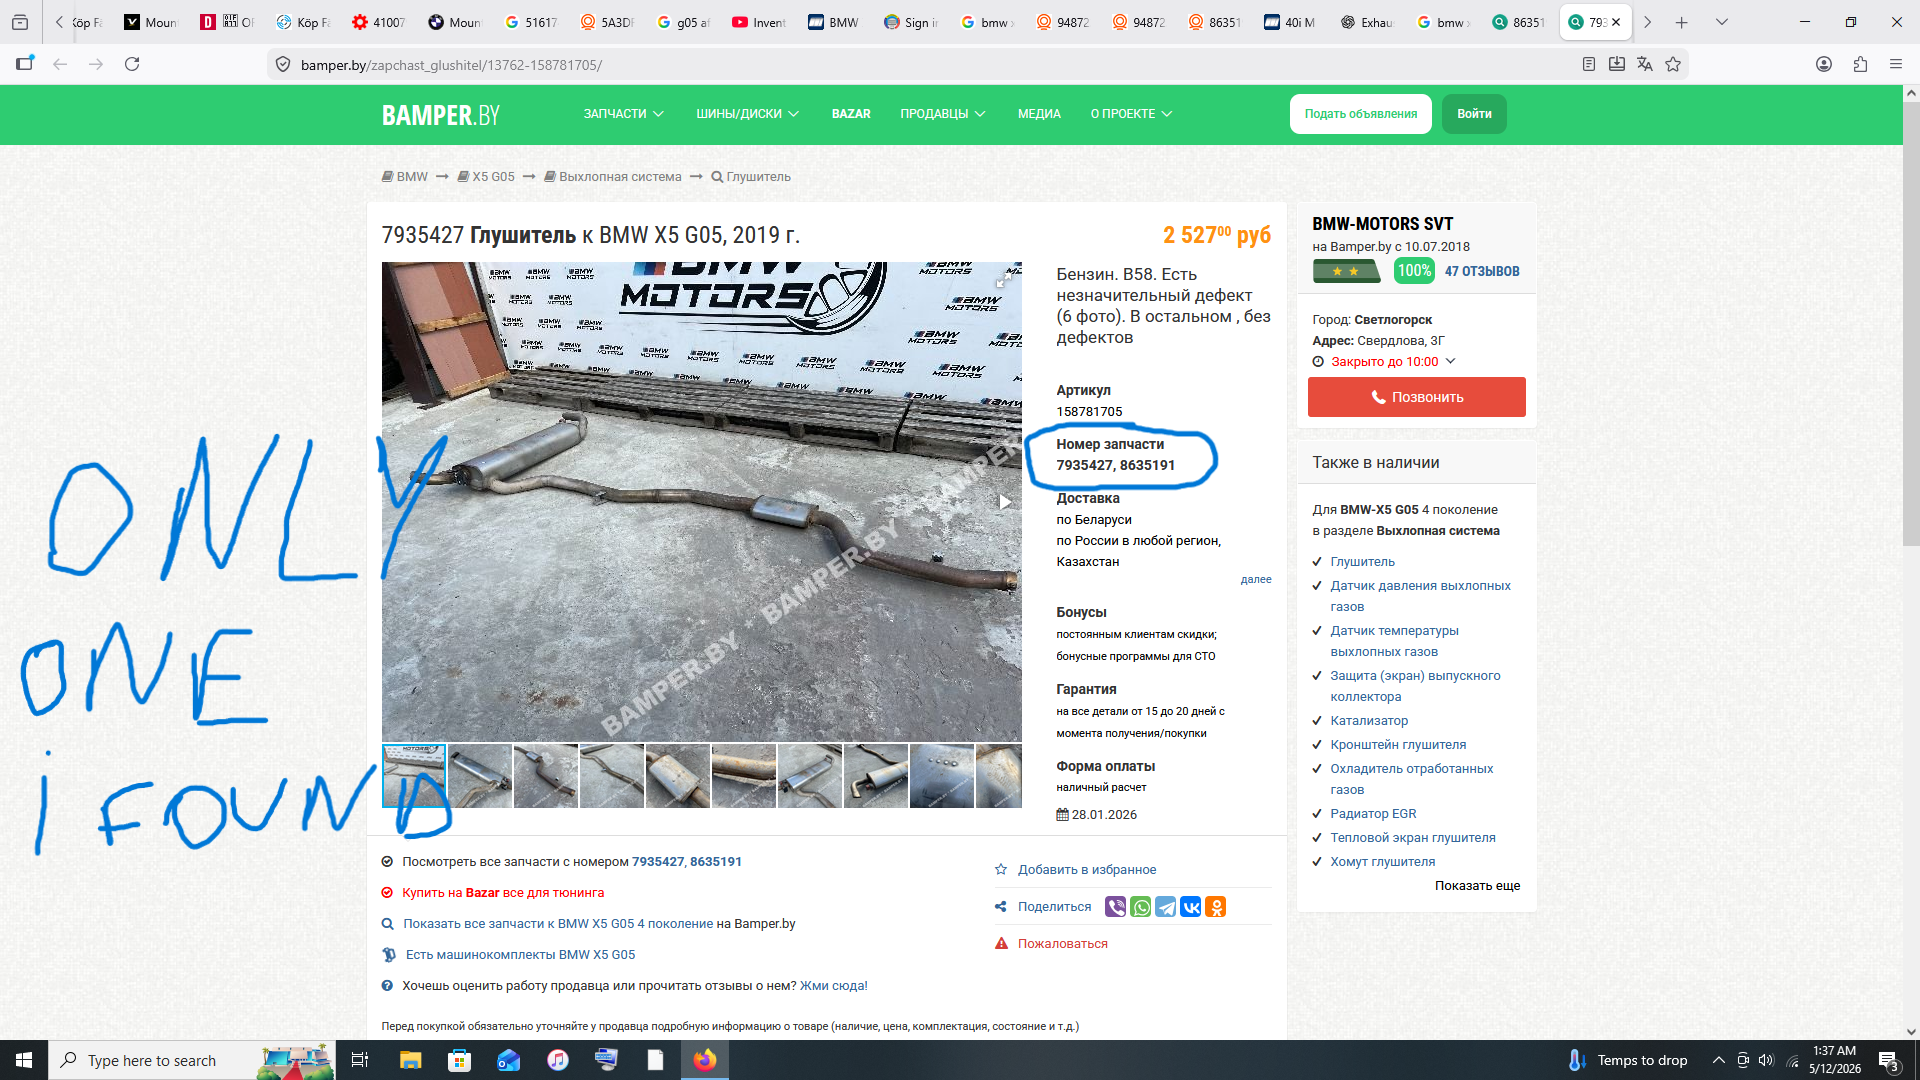The image size is (1920, 1080).
Task: Click the volume speaker icon in system tray
Action: tap(1766, 1060)
